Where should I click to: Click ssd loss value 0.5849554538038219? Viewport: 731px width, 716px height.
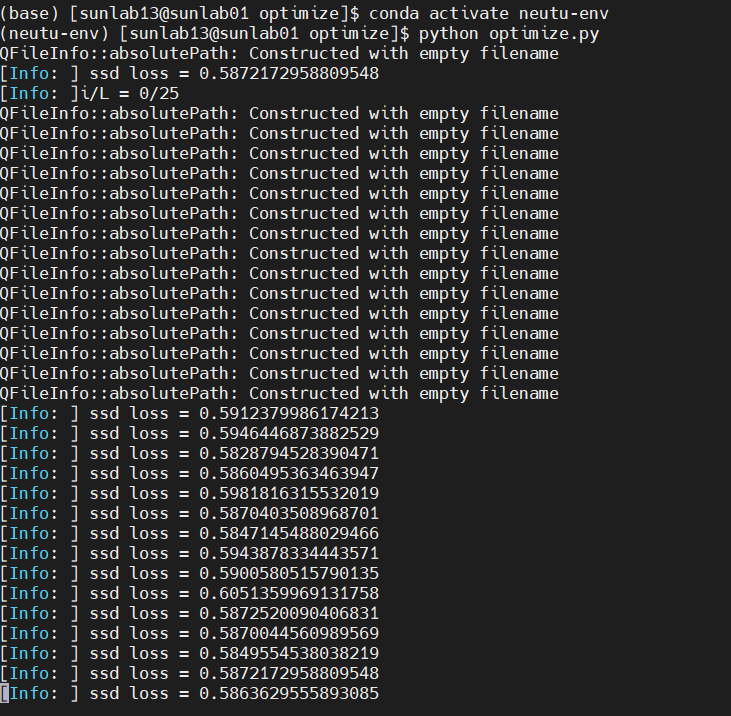pos(289,654)
